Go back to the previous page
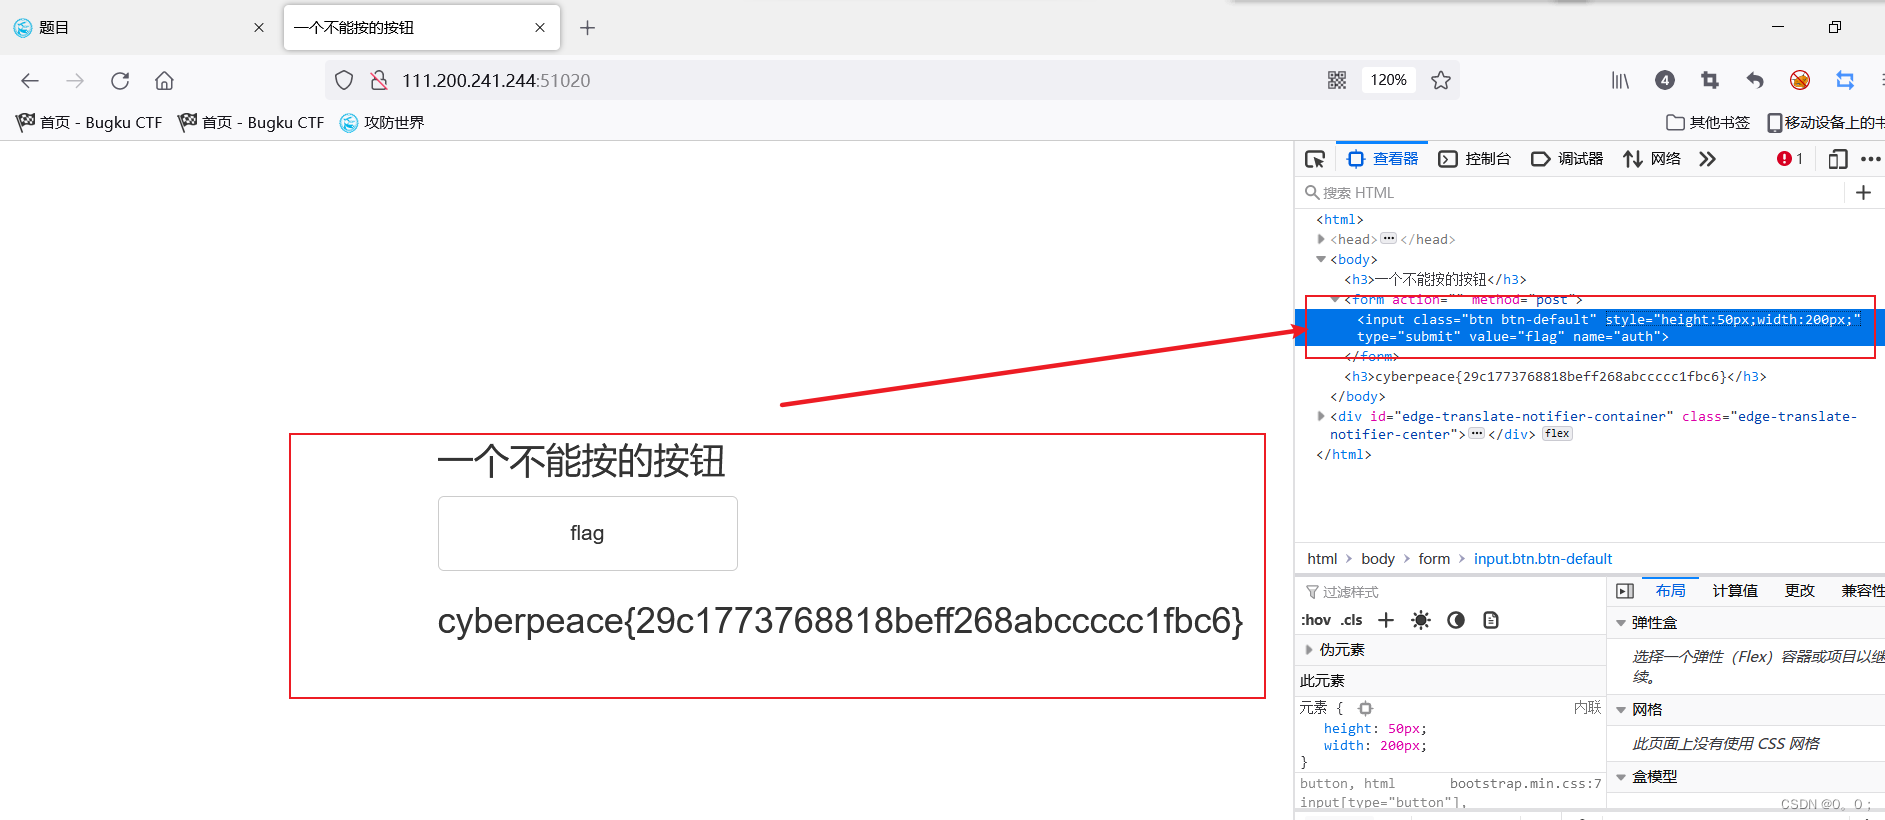Viewport: 1885px width, 820px height. click(30, 80)
